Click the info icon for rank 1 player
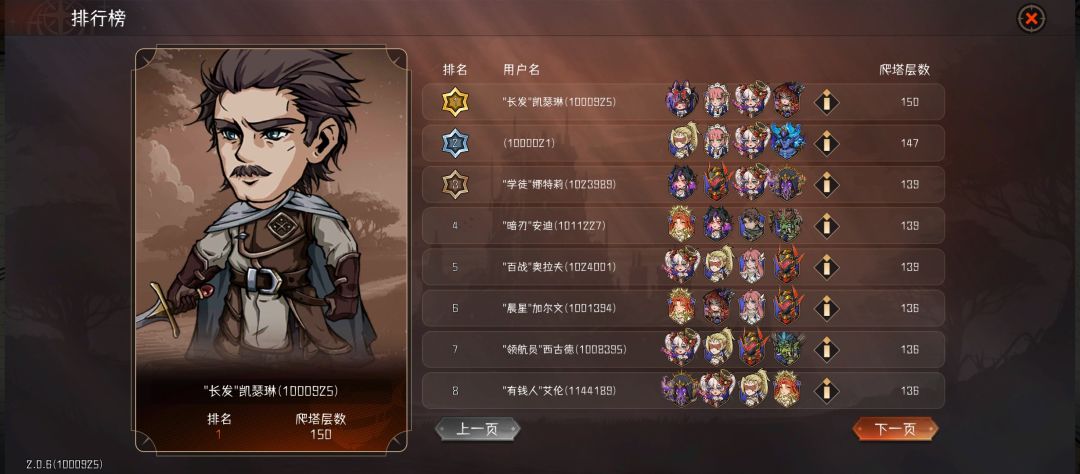The width and height of the screenshot is (1080, 474). pyautogui.click(x=826, y=102)
